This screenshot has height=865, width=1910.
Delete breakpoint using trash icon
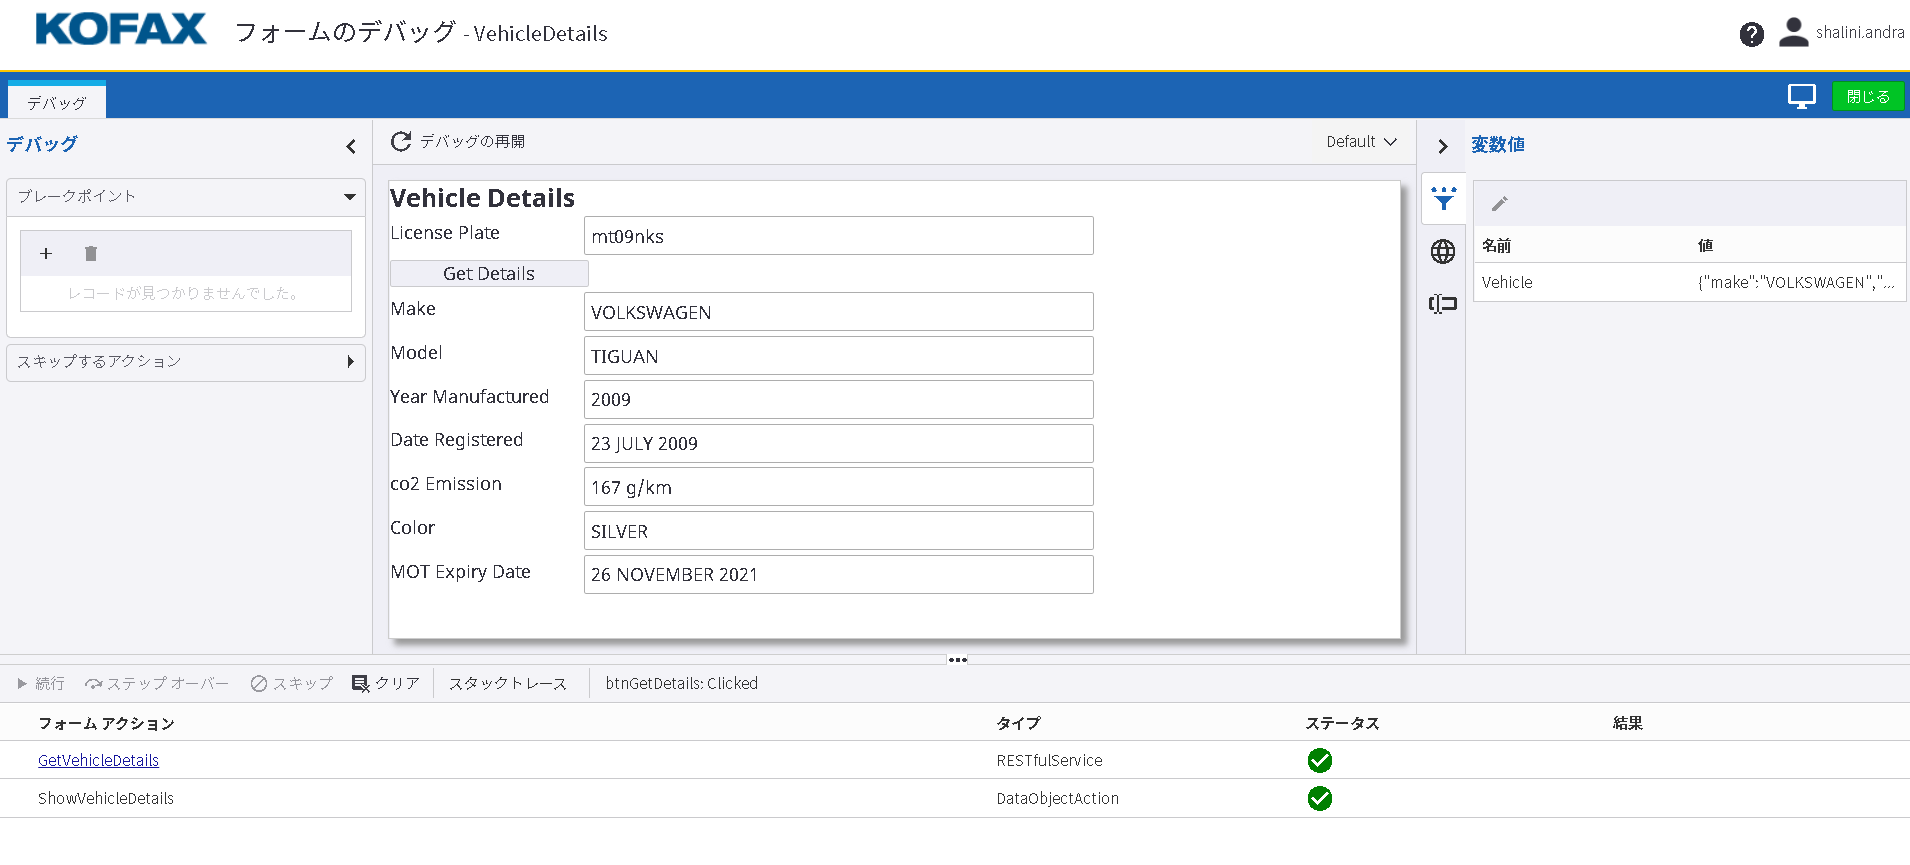(x=91, y=254)
